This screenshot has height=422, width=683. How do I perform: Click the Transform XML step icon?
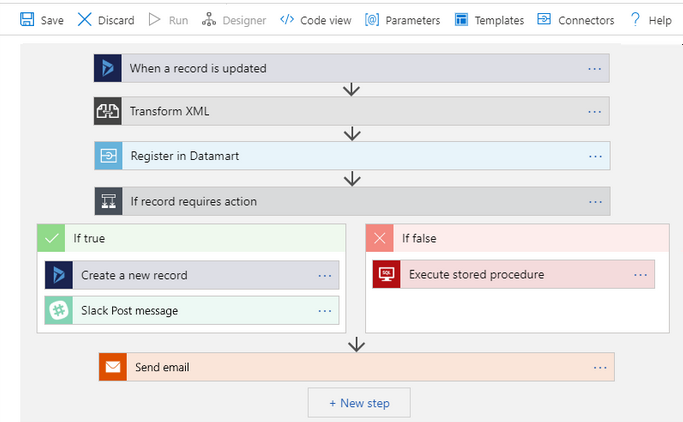108,111
